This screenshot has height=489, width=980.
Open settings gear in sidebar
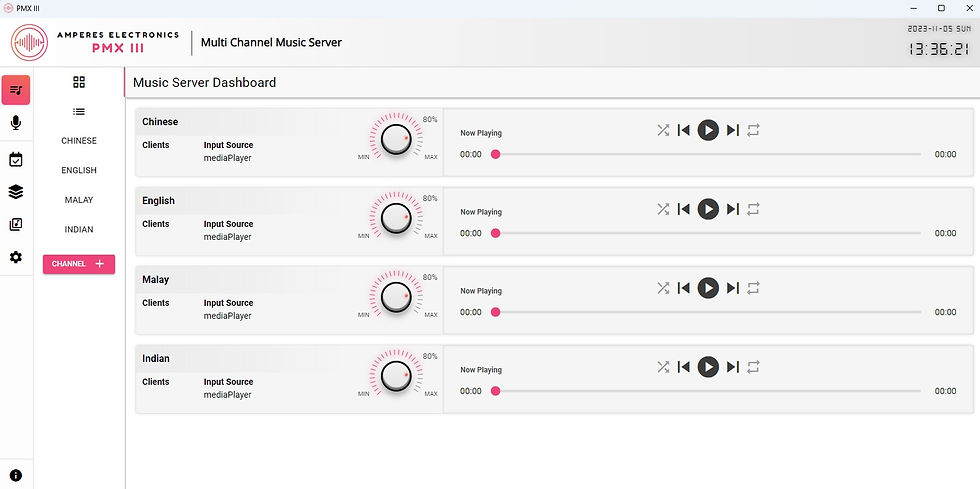coord(16,257)
